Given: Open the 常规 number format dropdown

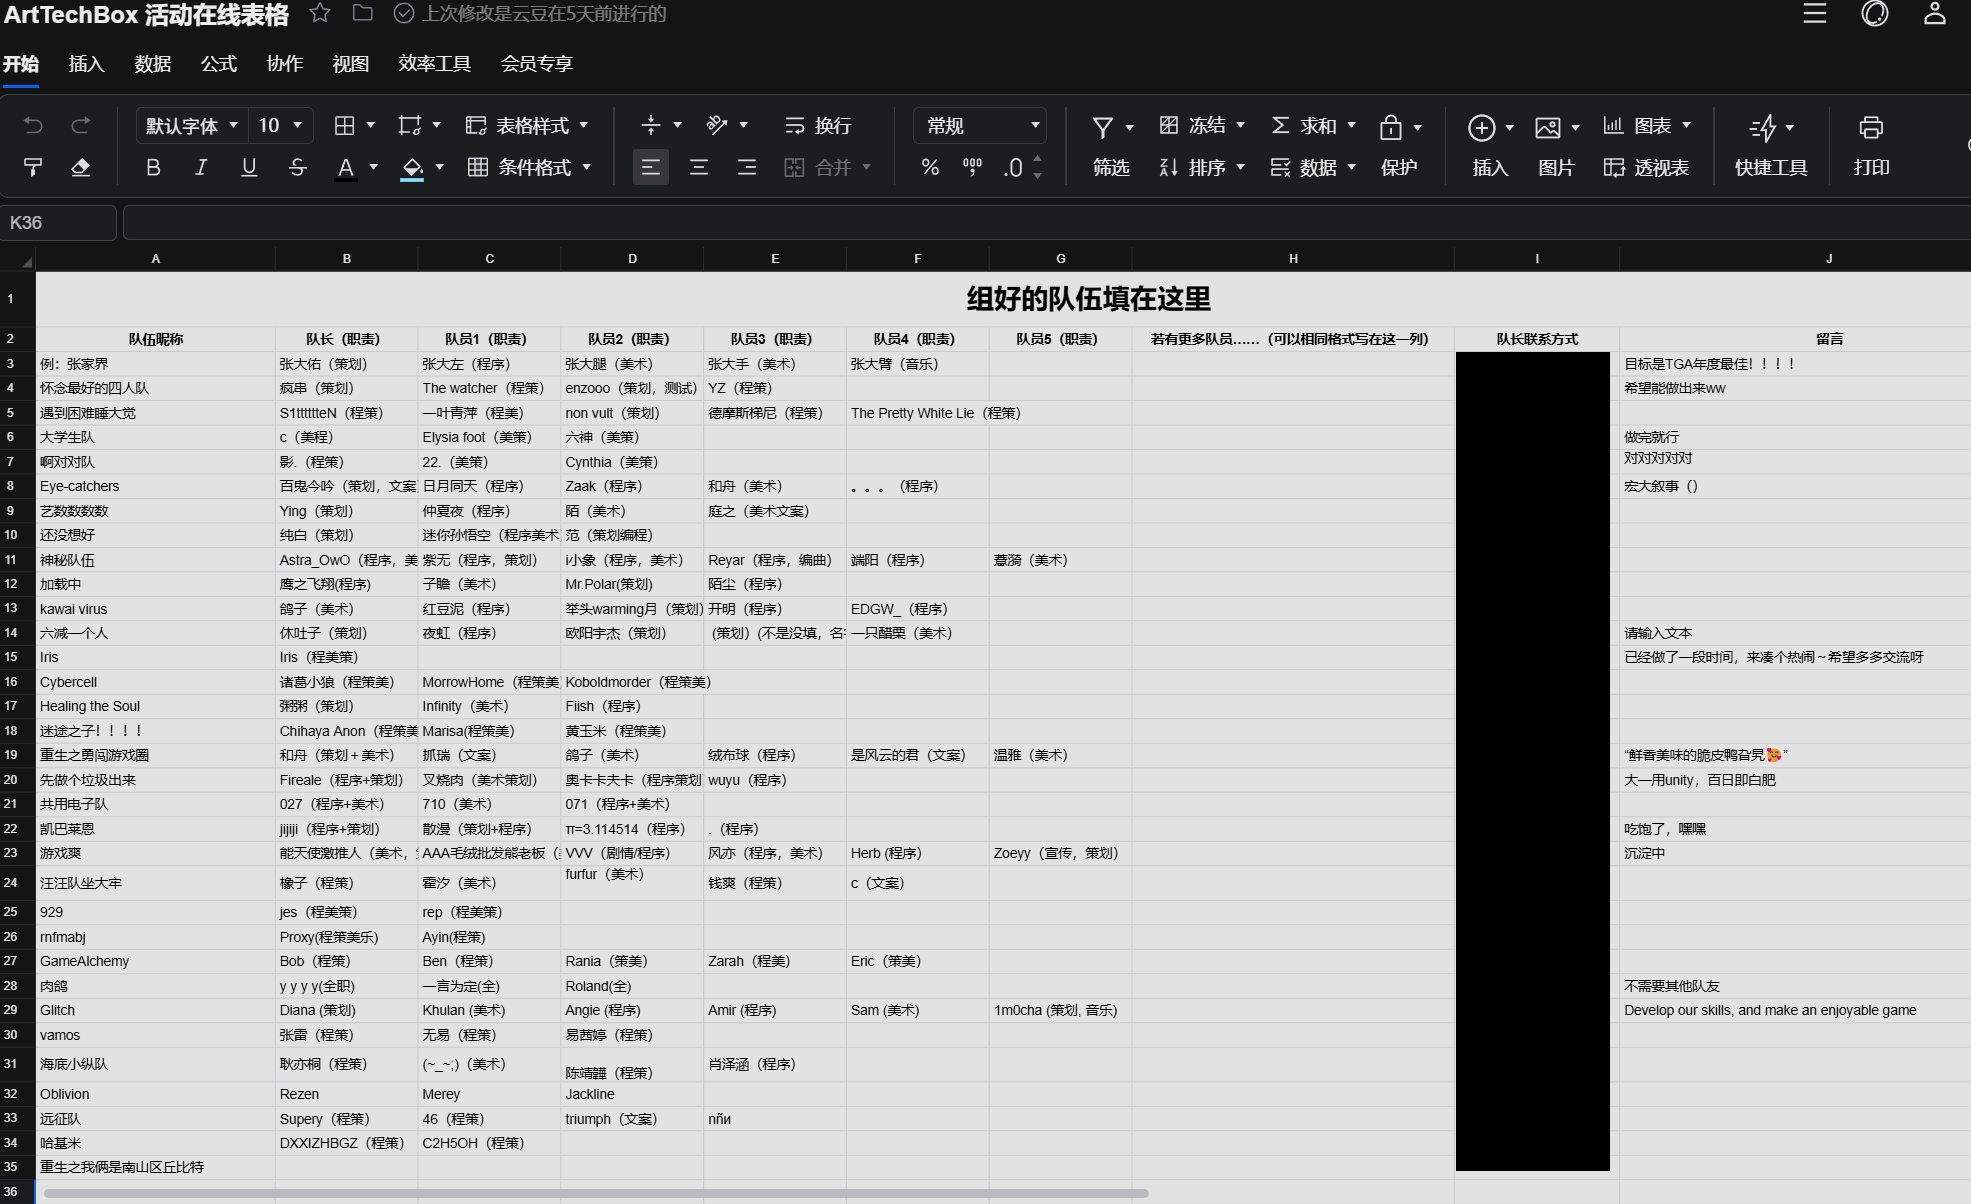Looking at the screenshot, I should 980,125.
